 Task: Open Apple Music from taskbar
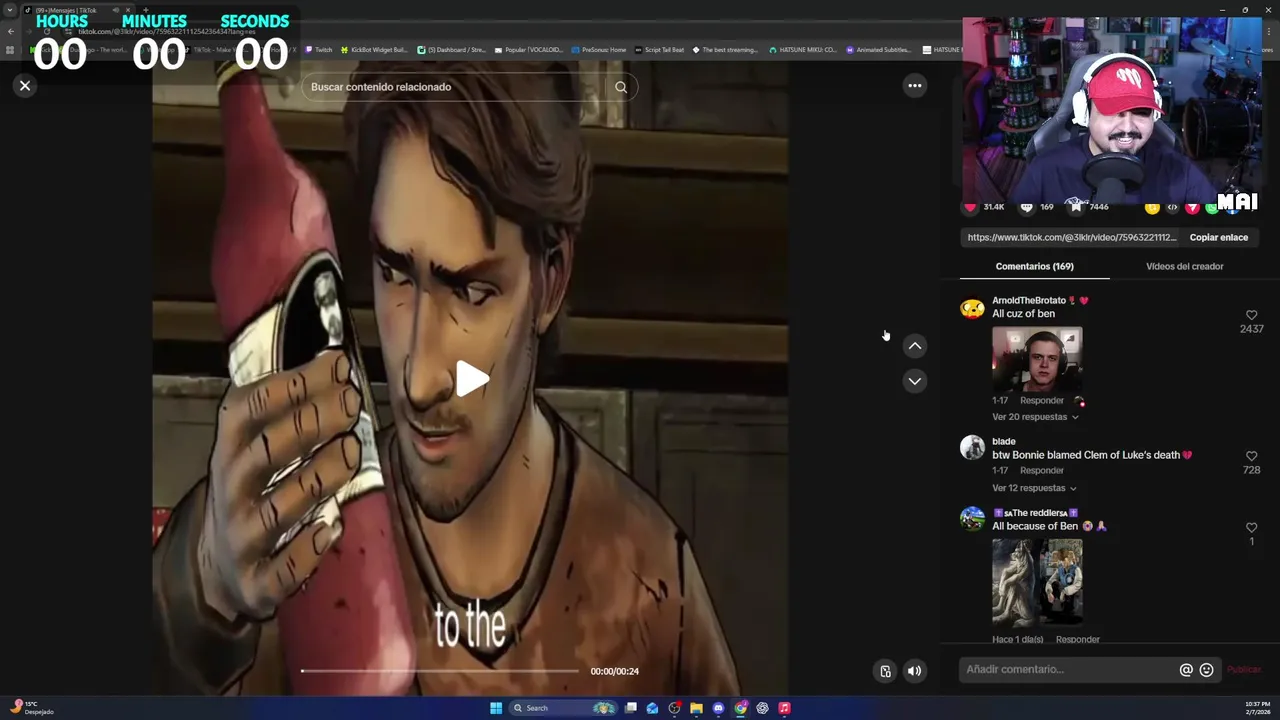pyautogui.click(x=784, y=708)
